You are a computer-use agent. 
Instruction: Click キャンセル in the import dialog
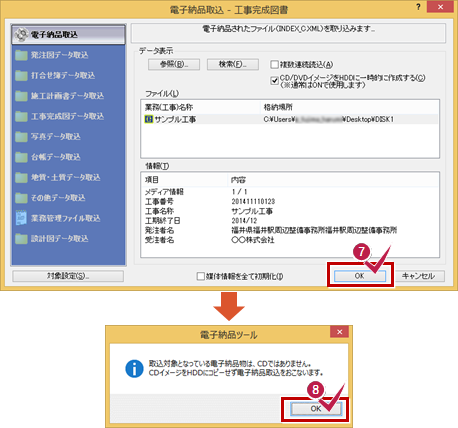(x=419, y=276)
